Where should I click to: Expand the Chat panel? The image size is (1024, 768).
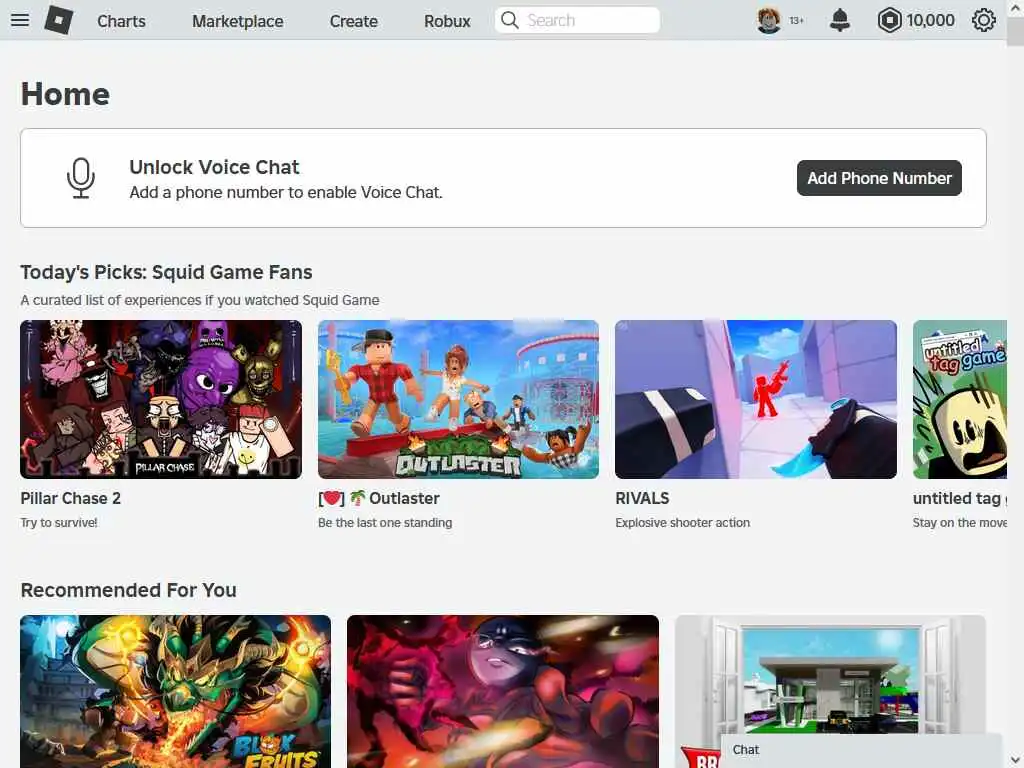(861, 750)
